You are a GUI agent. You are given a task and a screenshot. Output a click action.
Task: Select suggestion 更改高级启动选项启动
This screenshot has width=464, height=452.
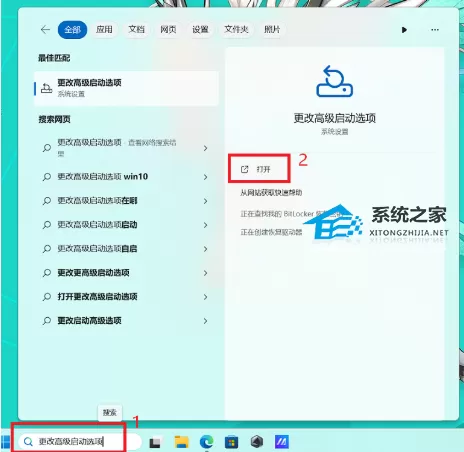97,225
